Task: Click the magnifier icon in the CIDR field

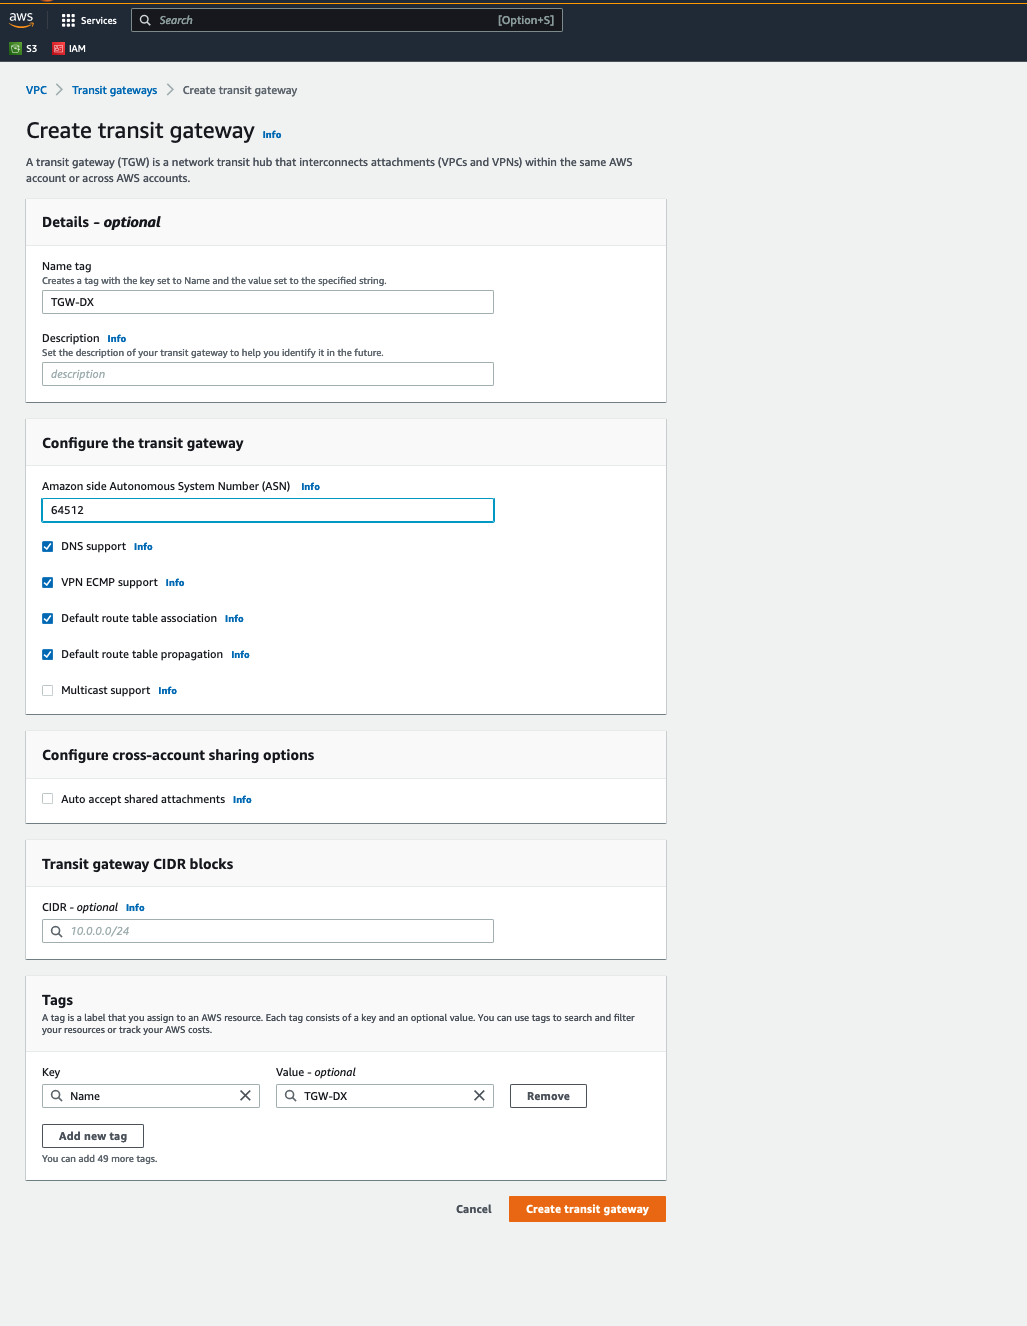Action: coord(56,931)
